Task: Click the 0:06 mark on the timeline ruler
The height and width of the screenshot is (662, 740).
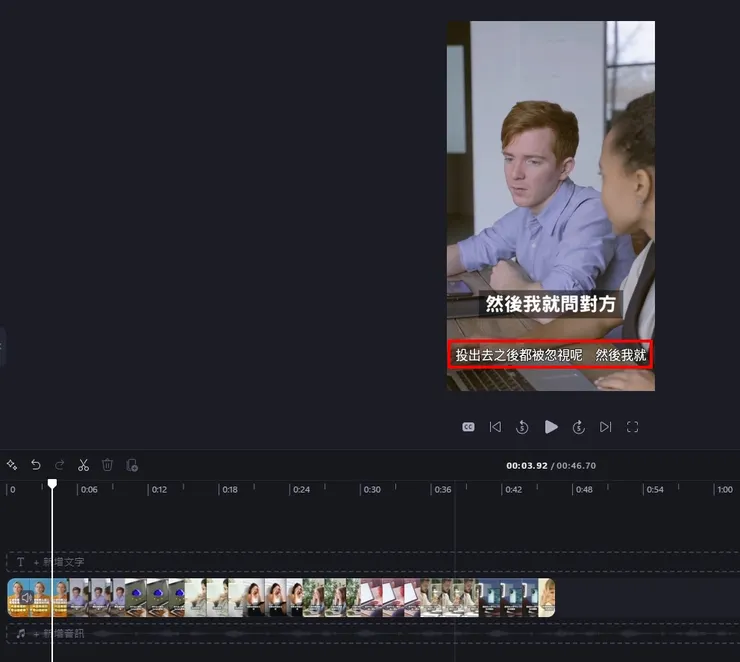Action: pos(89,489)
